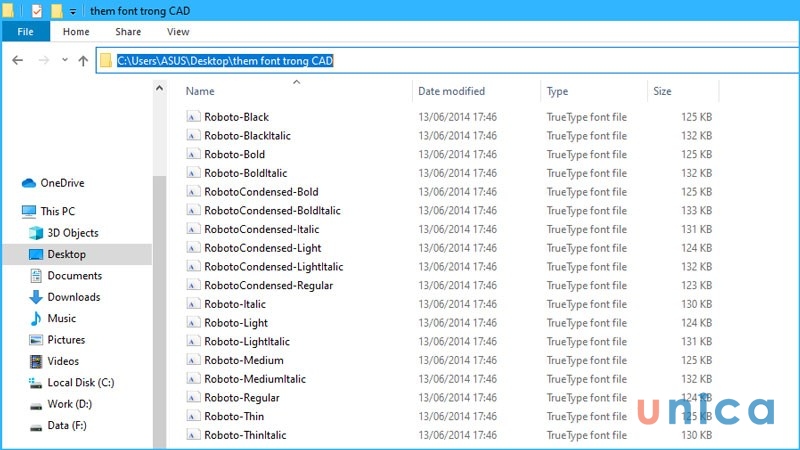Open the View ribbon tab
The image size is (800, 450).
[178, 32]
